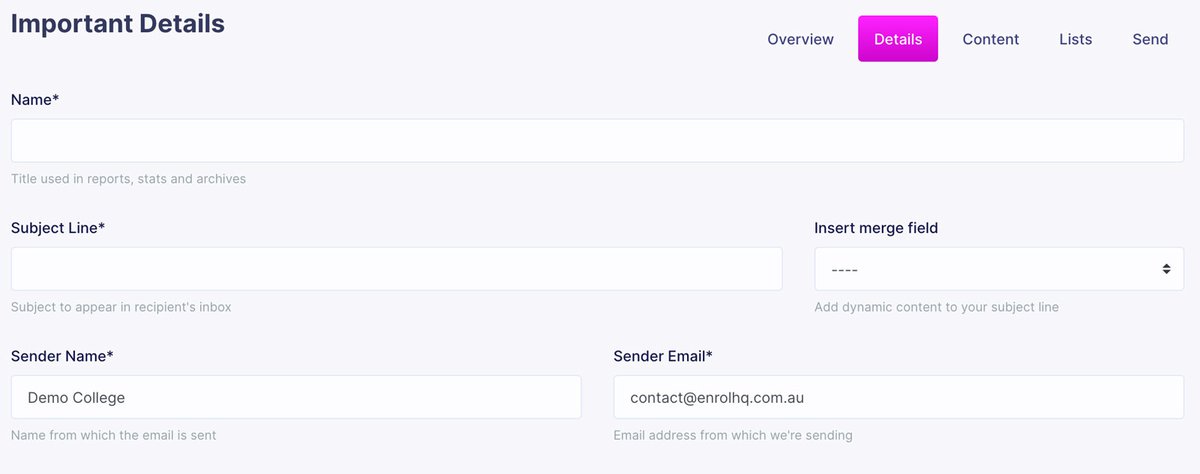Click the Sender Name* label
The height and width of the screenshot is (474, 1200).
(x=62, y=355)
